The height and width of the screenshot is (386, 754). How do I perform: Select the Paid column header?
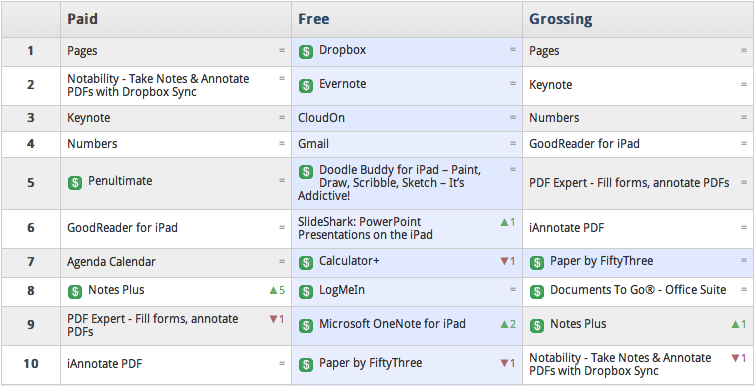coord(82,19)
